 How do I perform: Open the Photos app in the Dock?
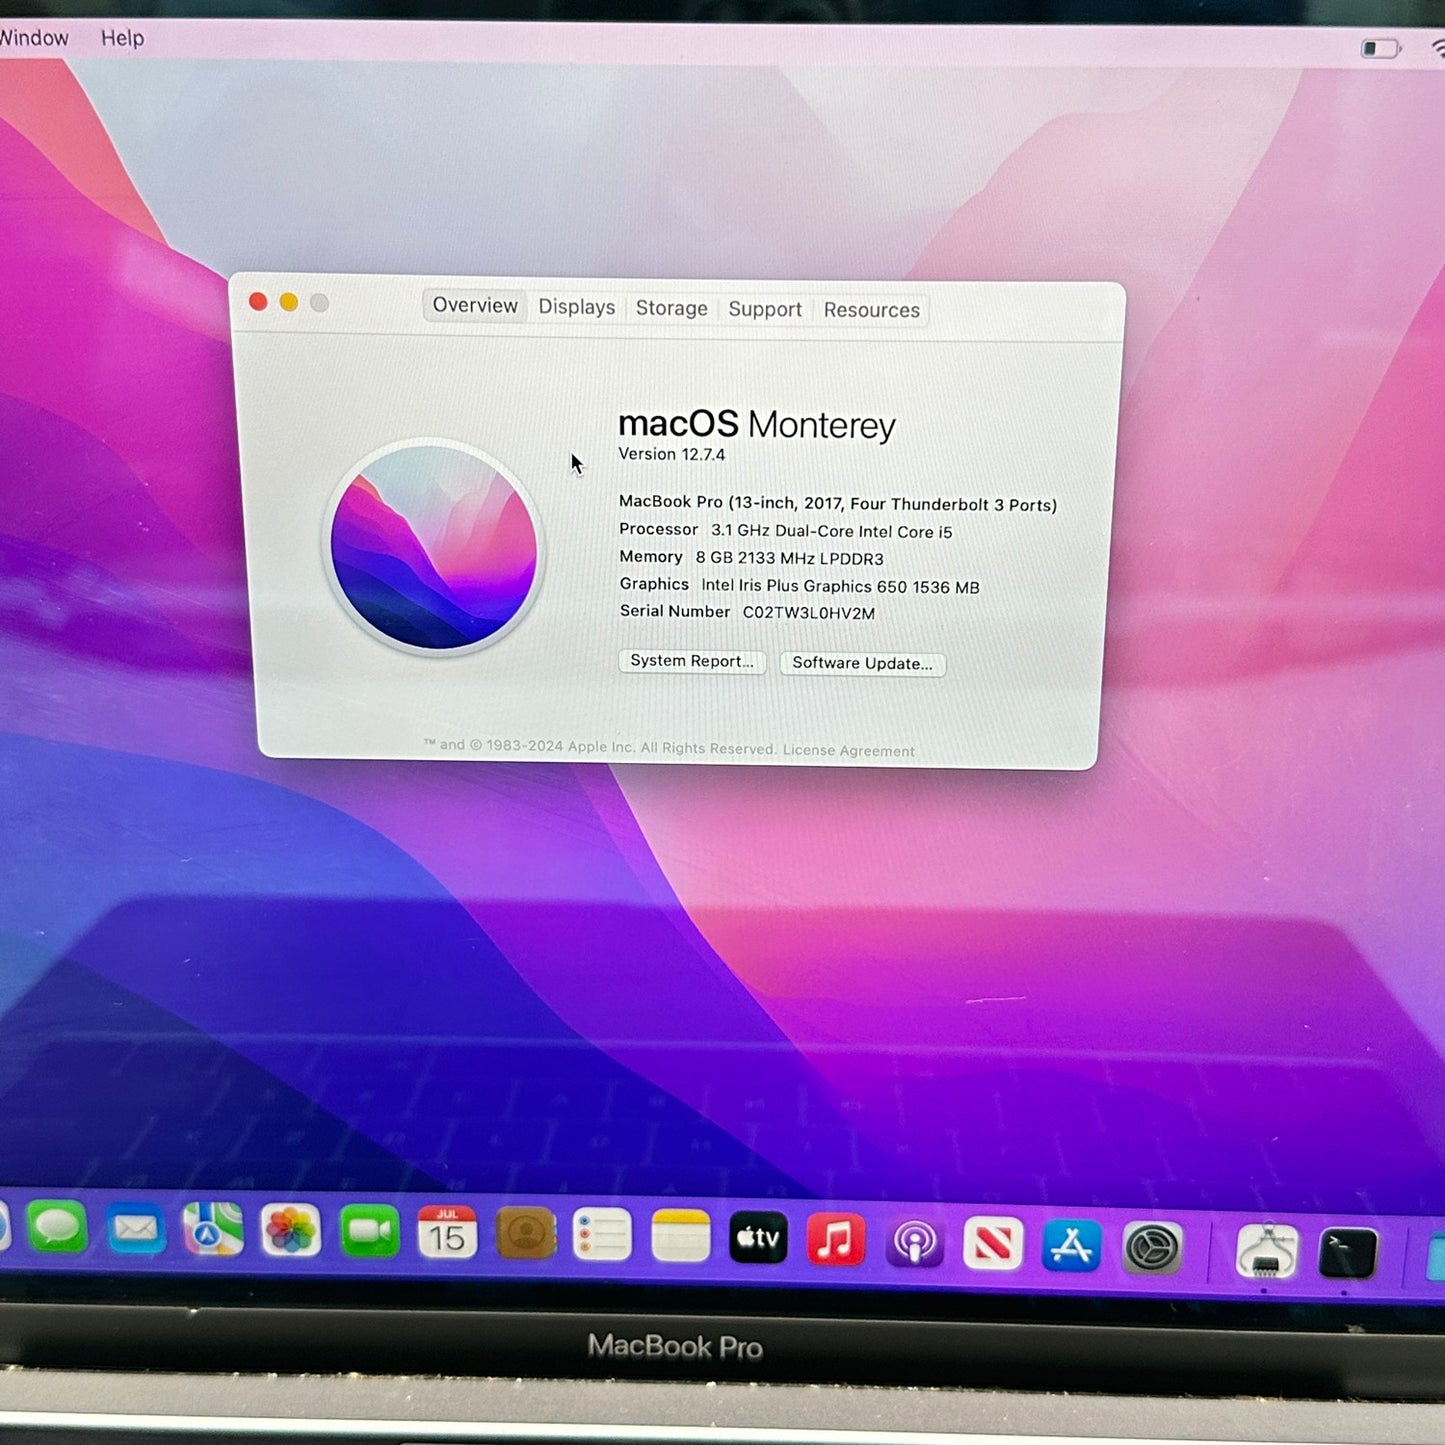pos(291,1230)
